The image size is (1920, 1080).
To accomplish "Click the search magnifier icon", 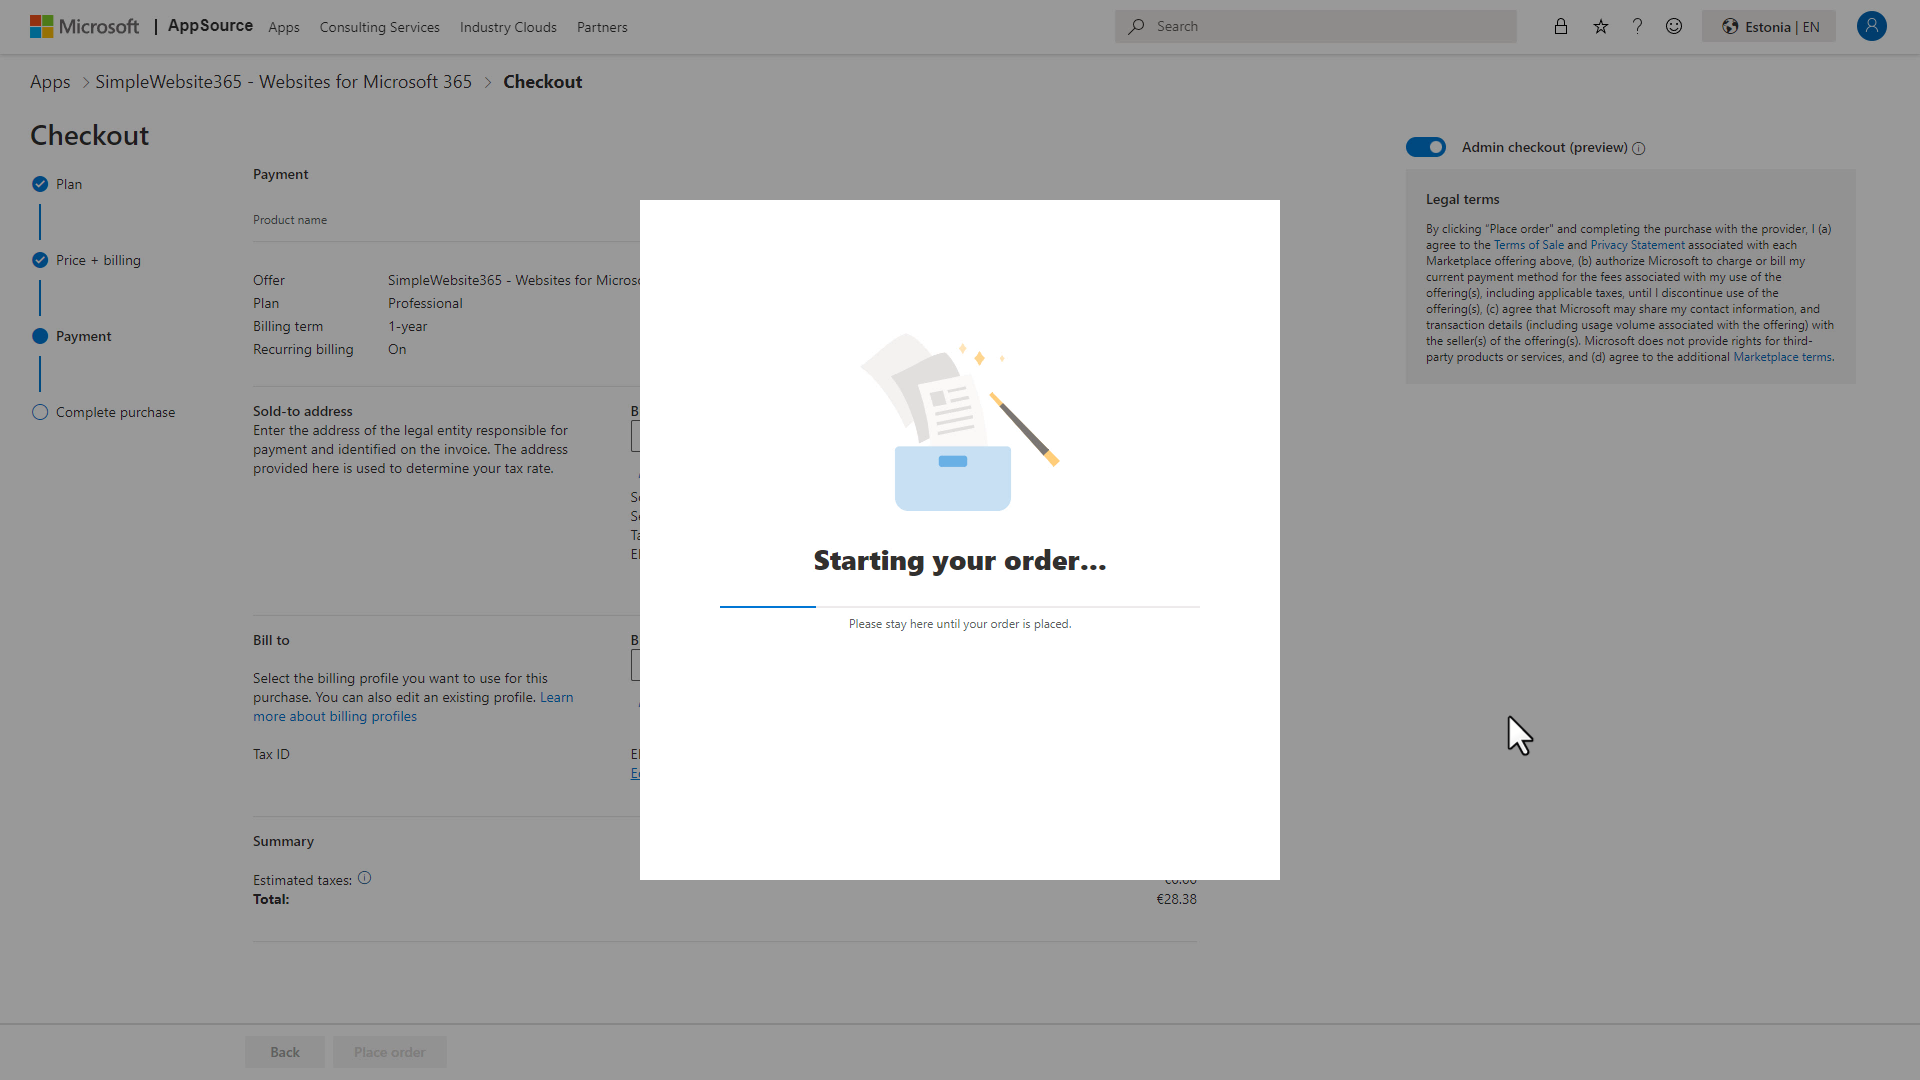I will click(1136, 27).
